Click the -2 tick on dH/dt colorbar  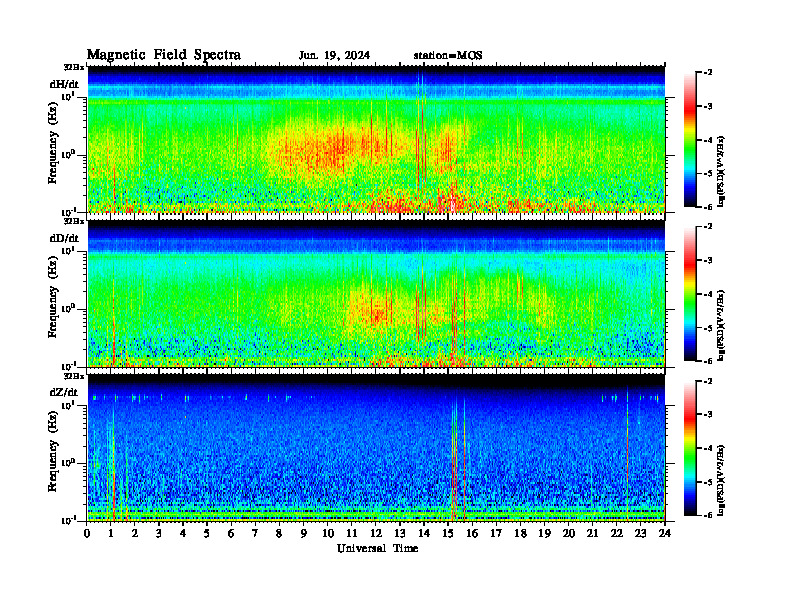708,73
